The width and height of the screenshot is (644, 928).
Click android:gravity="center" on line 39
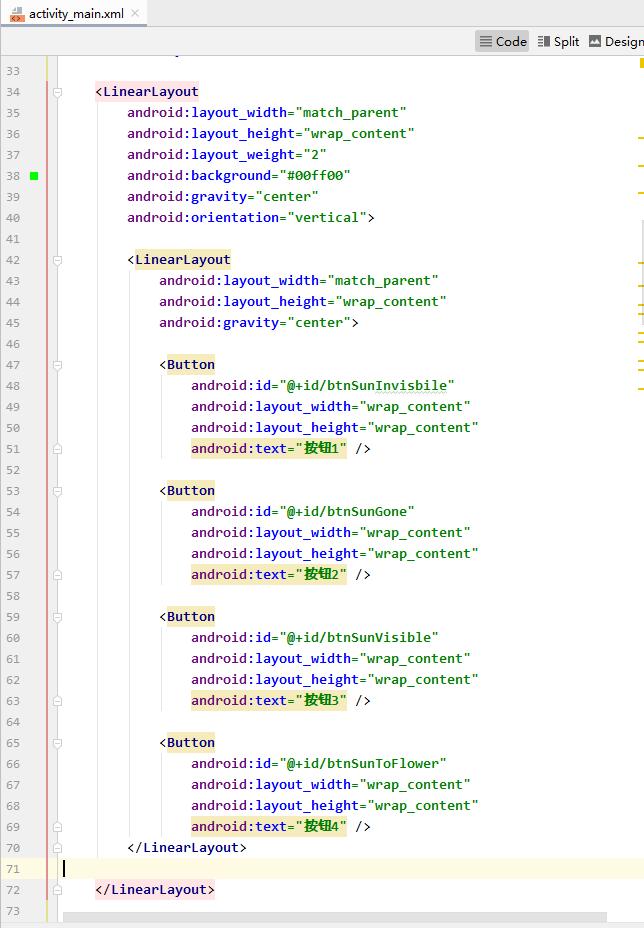[223, 197]
